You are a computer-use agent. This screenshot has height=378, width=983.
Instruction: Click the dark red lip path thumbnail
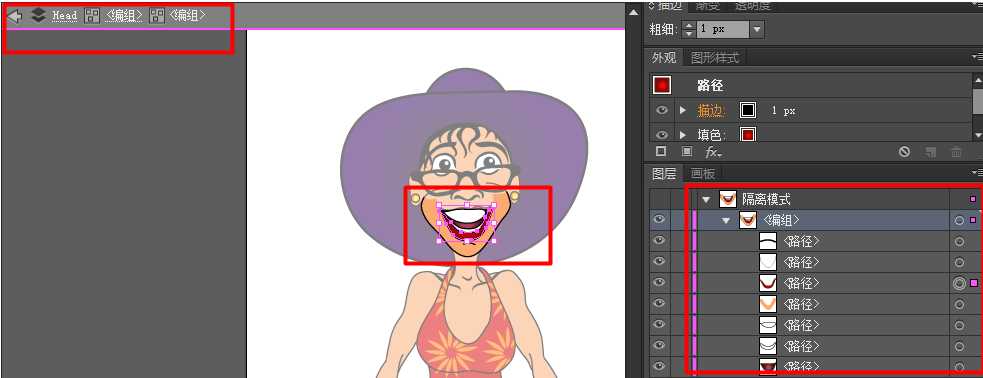point(768,283)
